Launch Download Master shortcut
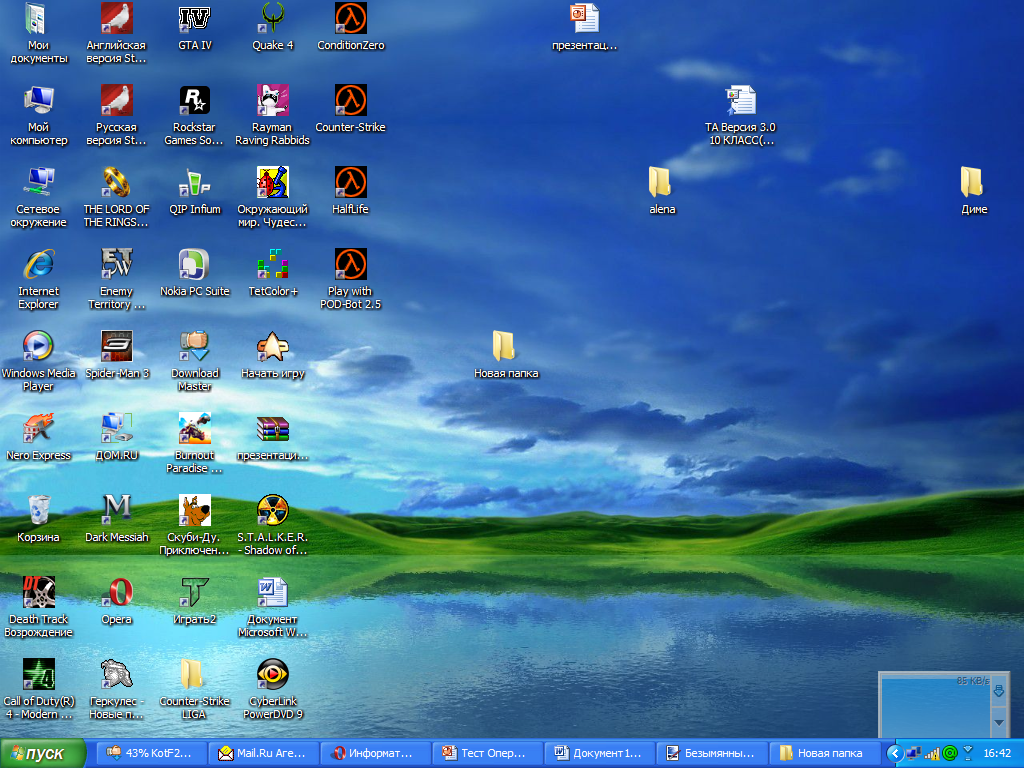 (195, 361)
